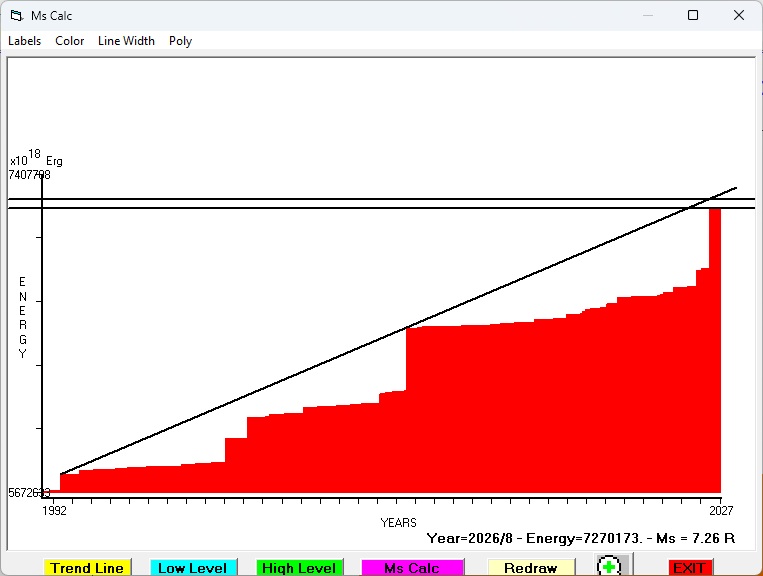Viewport: 763px width, 576px height.
Task: Click the yellow Trend Line button
Action: [87, 568]
